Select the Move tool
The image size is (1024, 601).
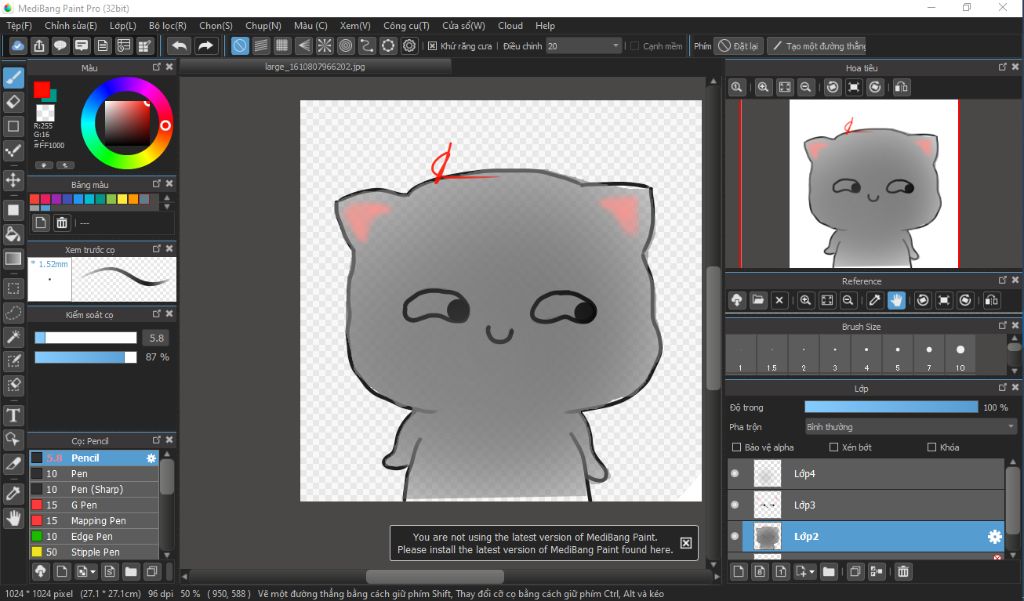pos(13,180)
